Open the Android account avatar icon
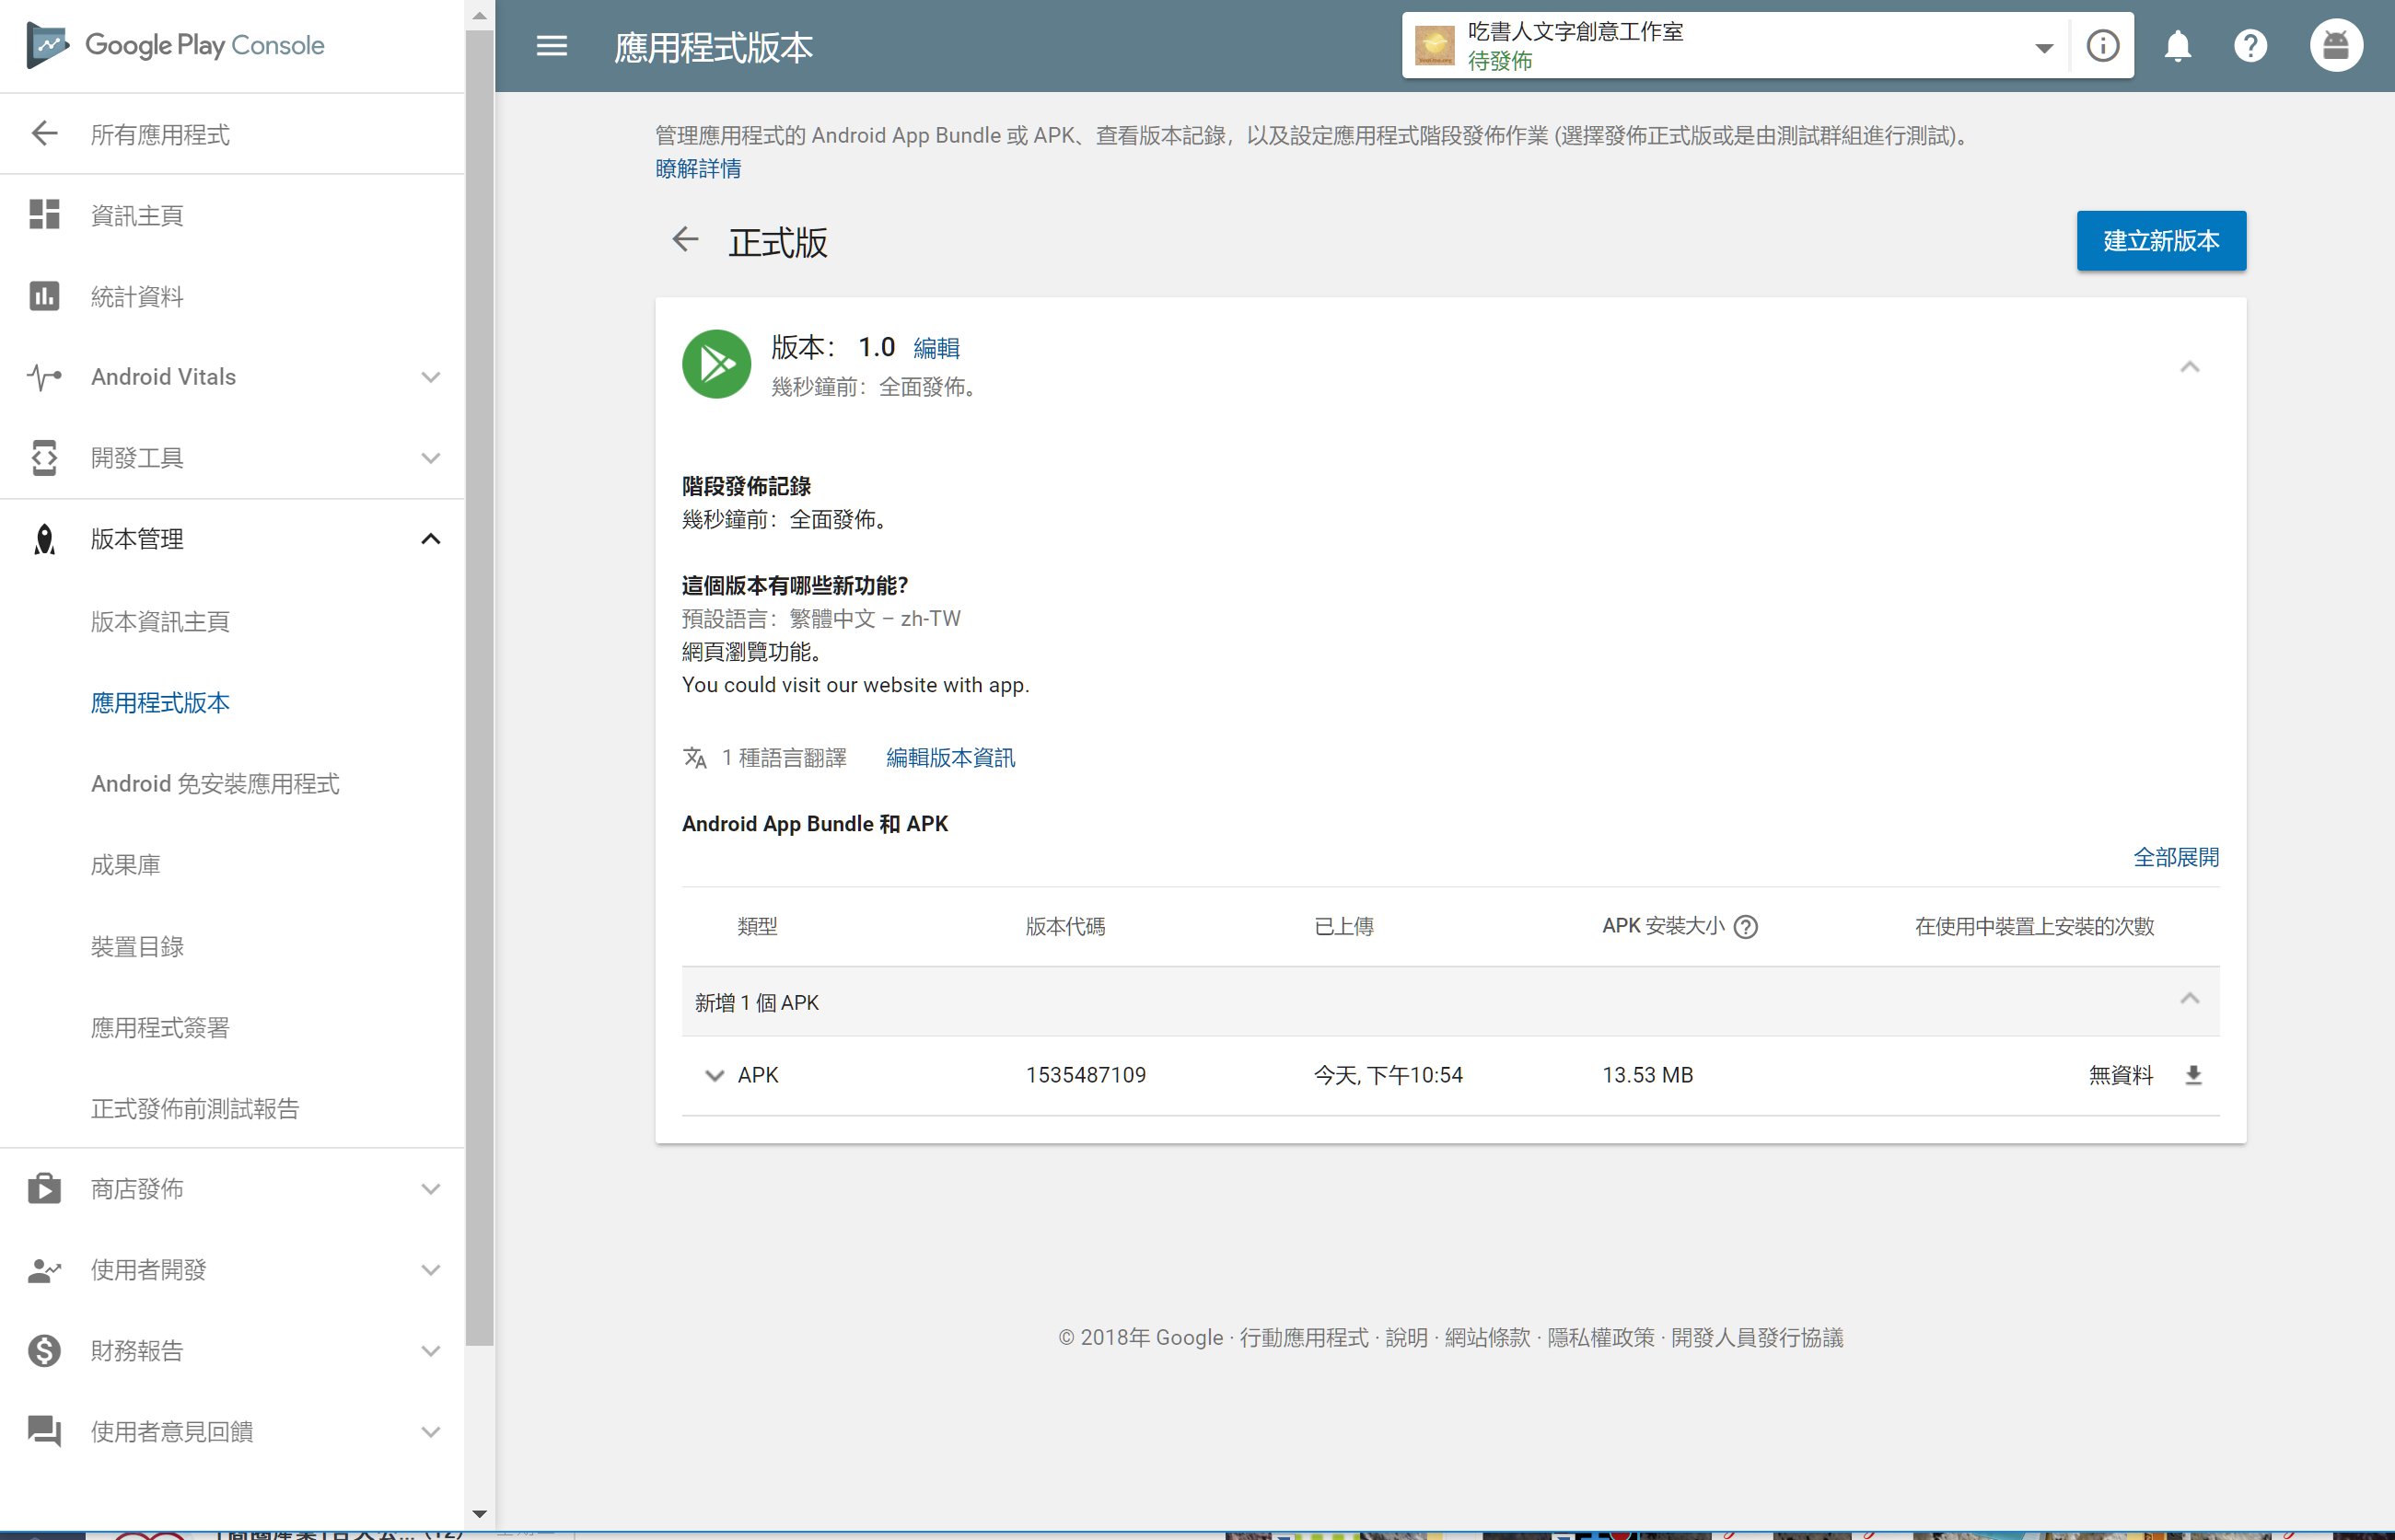 (2335, 46)
